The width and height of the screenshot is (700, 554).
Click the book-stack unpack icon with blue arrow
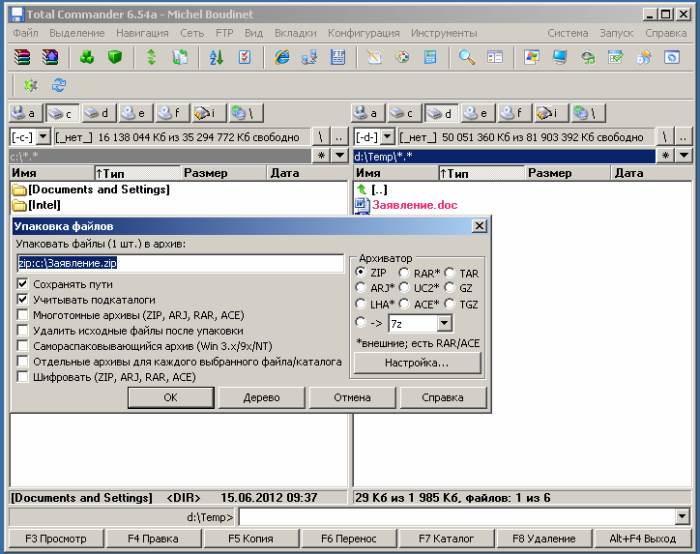(x=50, y=57)
